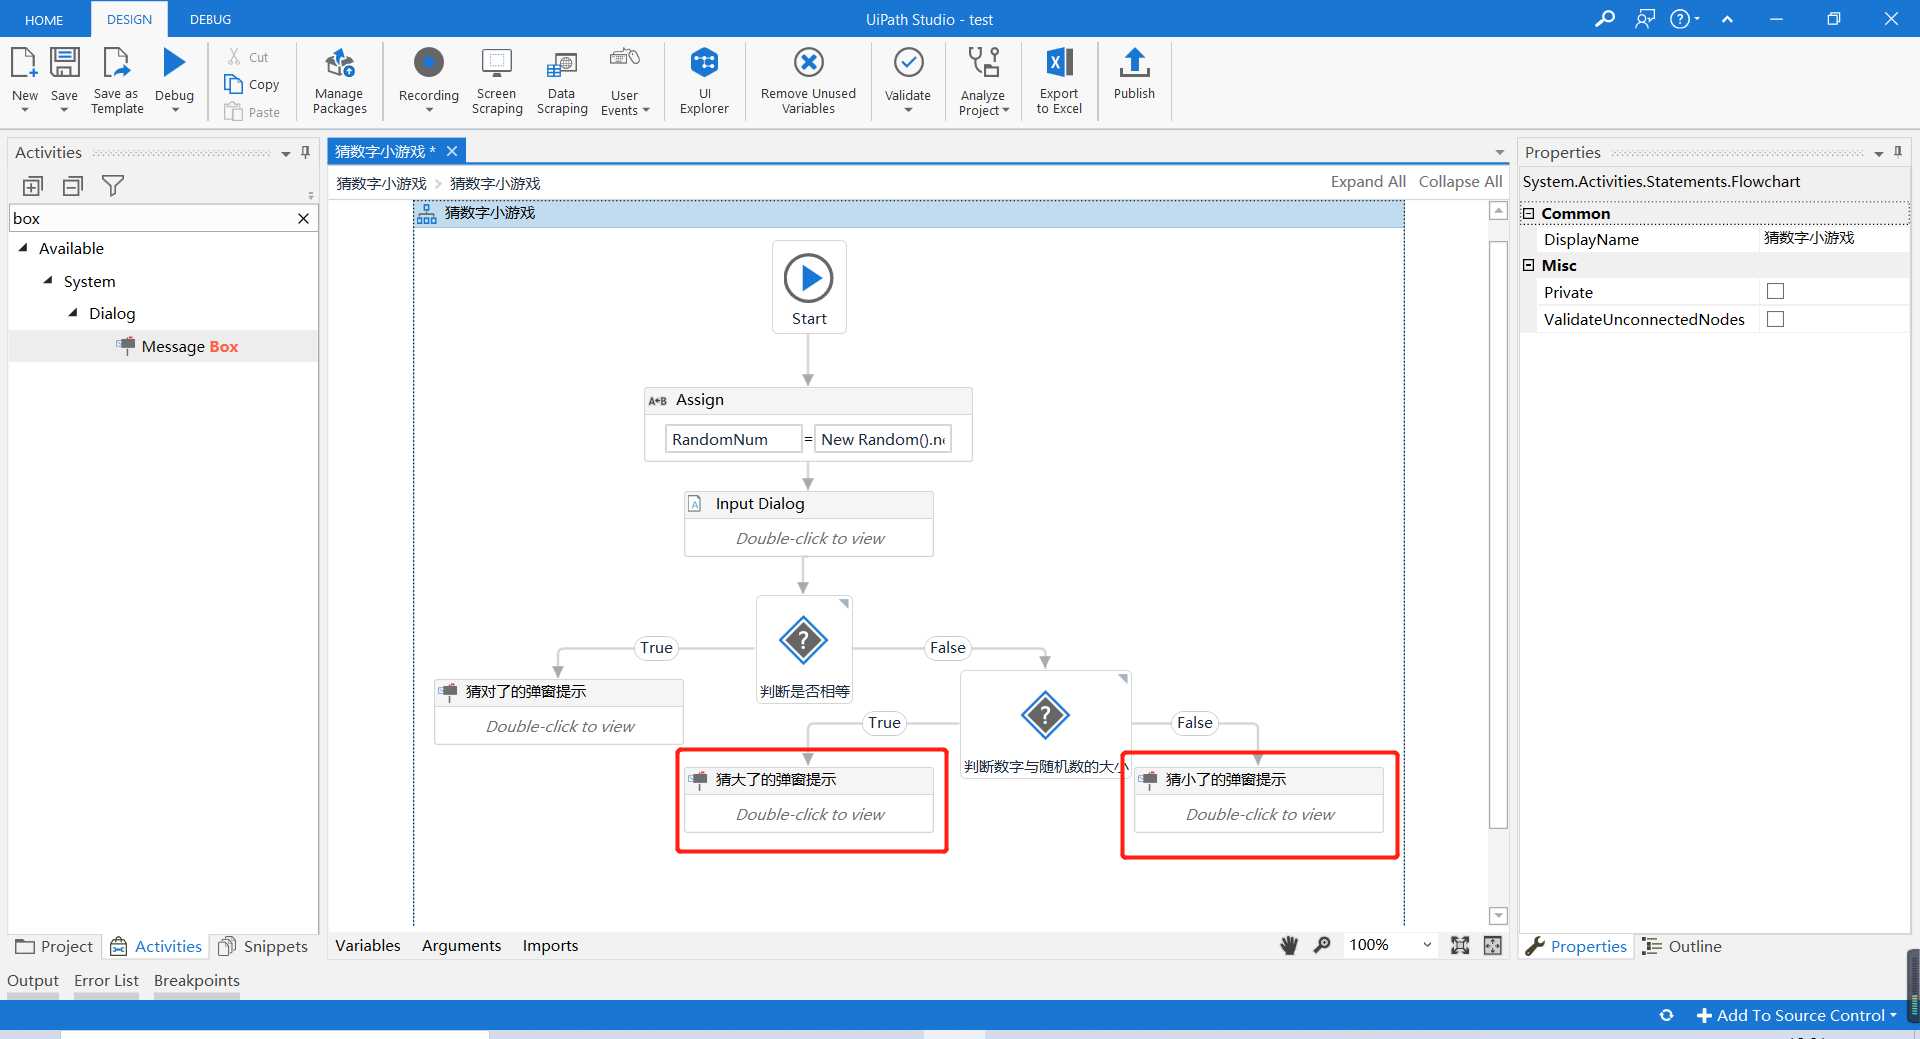This screenshot has width=1920, height=1039.
Task: Click the New project icon
Action: (x=24, y=62)
